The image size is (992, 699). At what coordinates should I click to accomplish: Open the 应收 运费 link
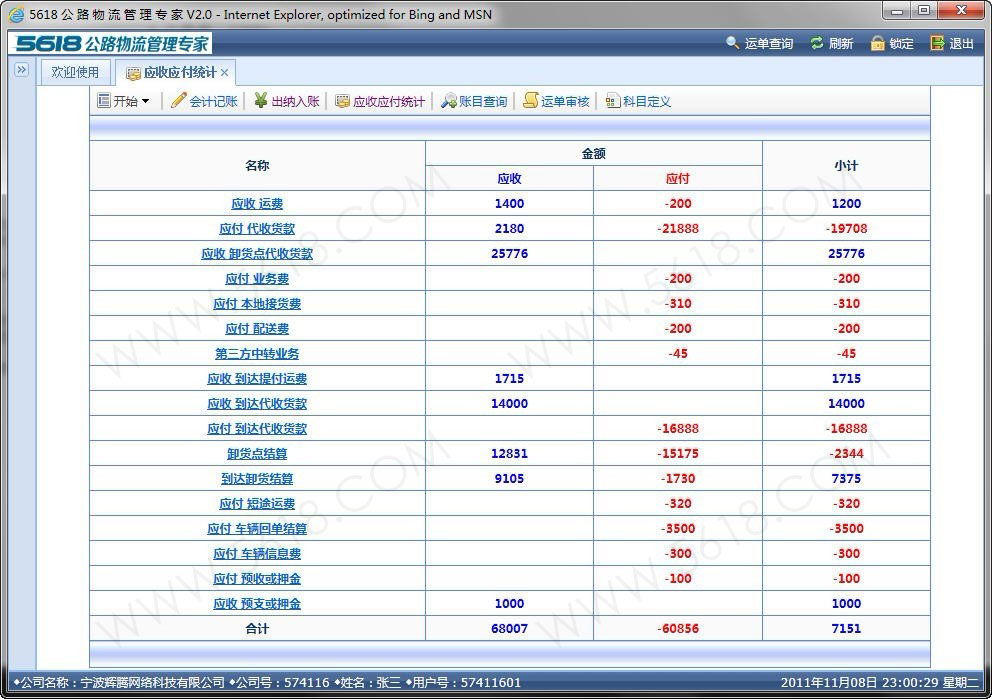coord(257,204)
